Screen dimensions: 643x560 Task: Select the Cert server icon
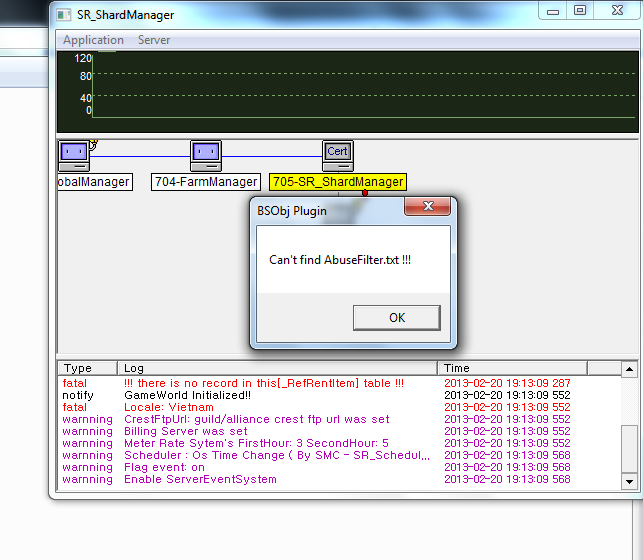click(337, 156)
